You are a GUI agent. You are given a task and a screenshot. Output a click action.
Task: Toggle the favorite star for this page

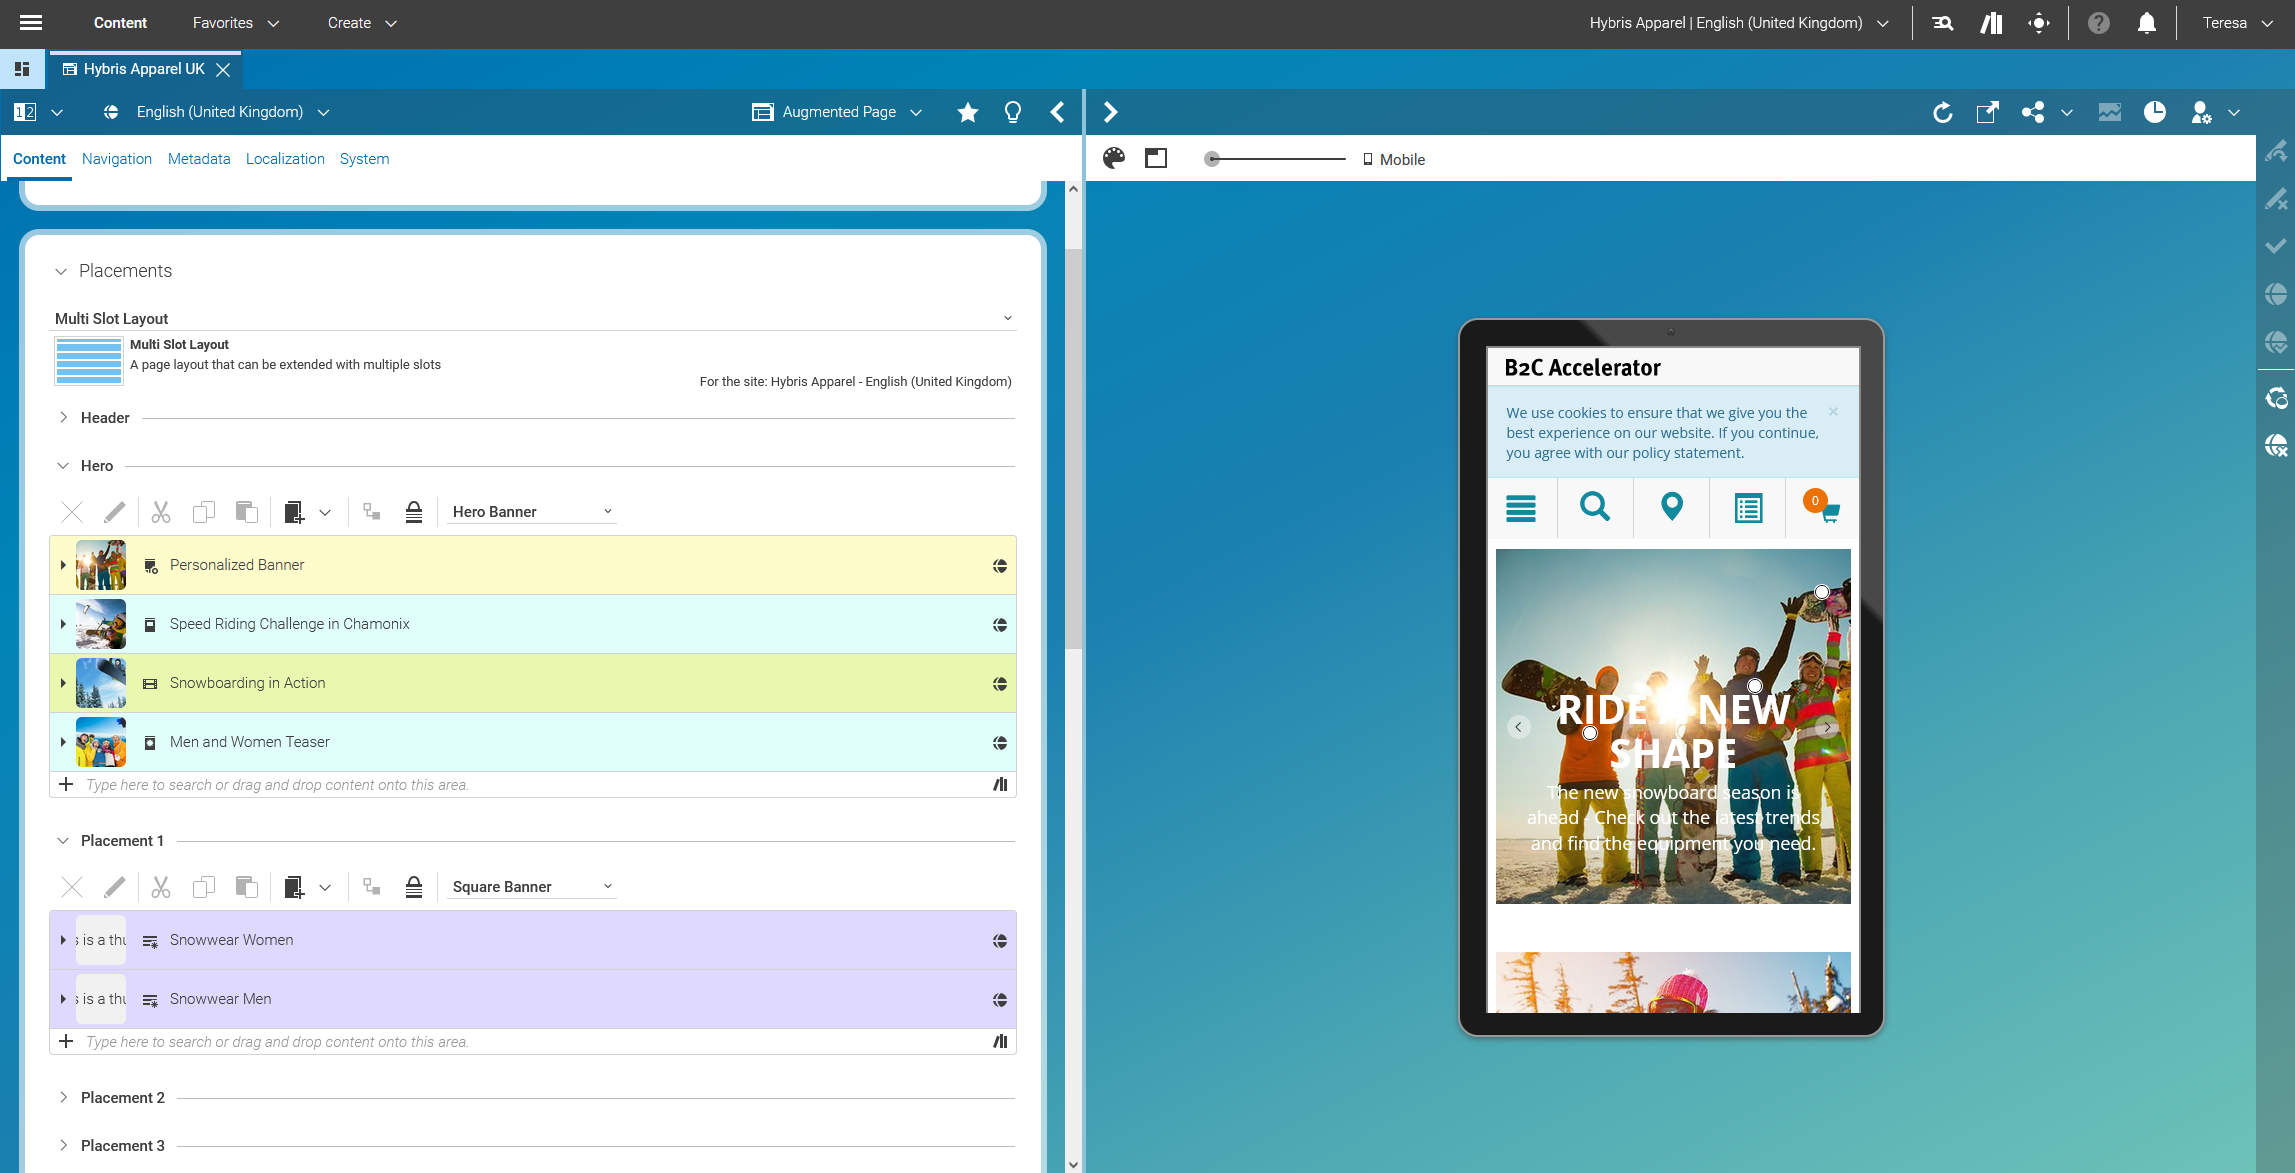[x=967, y=112]
